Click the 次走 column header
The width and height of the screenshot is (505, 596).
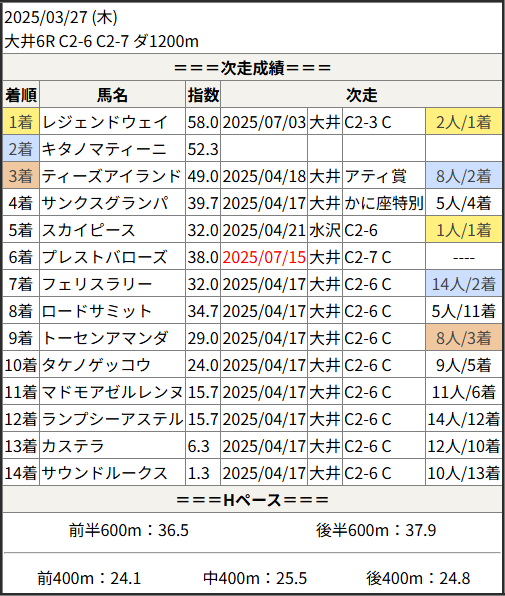point(361,95)
